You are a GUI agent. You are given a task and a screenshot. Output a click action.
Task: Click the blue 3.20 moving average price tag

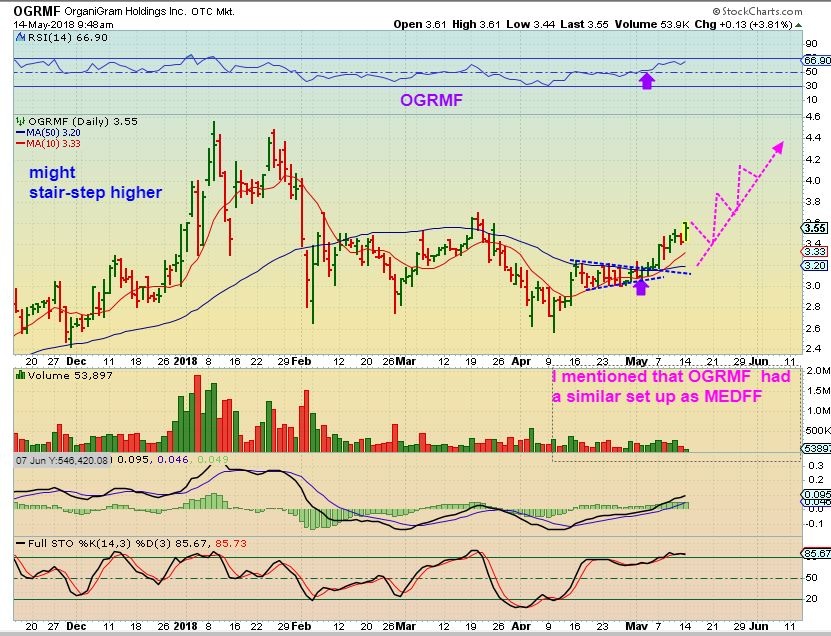pos(812,266)
